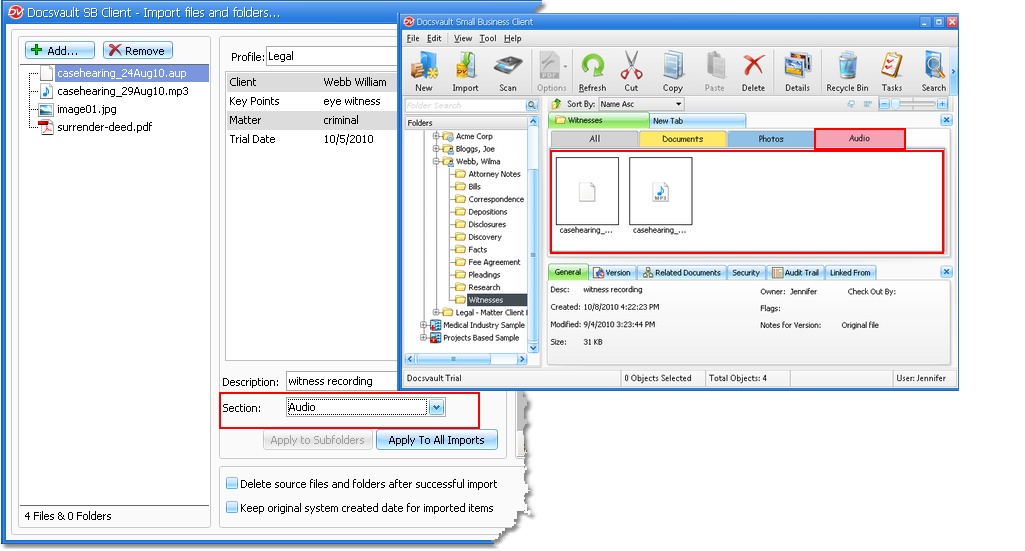Select the MP3 casehearing thumbnail
The image size is (1025, 551).
[660, 191]
